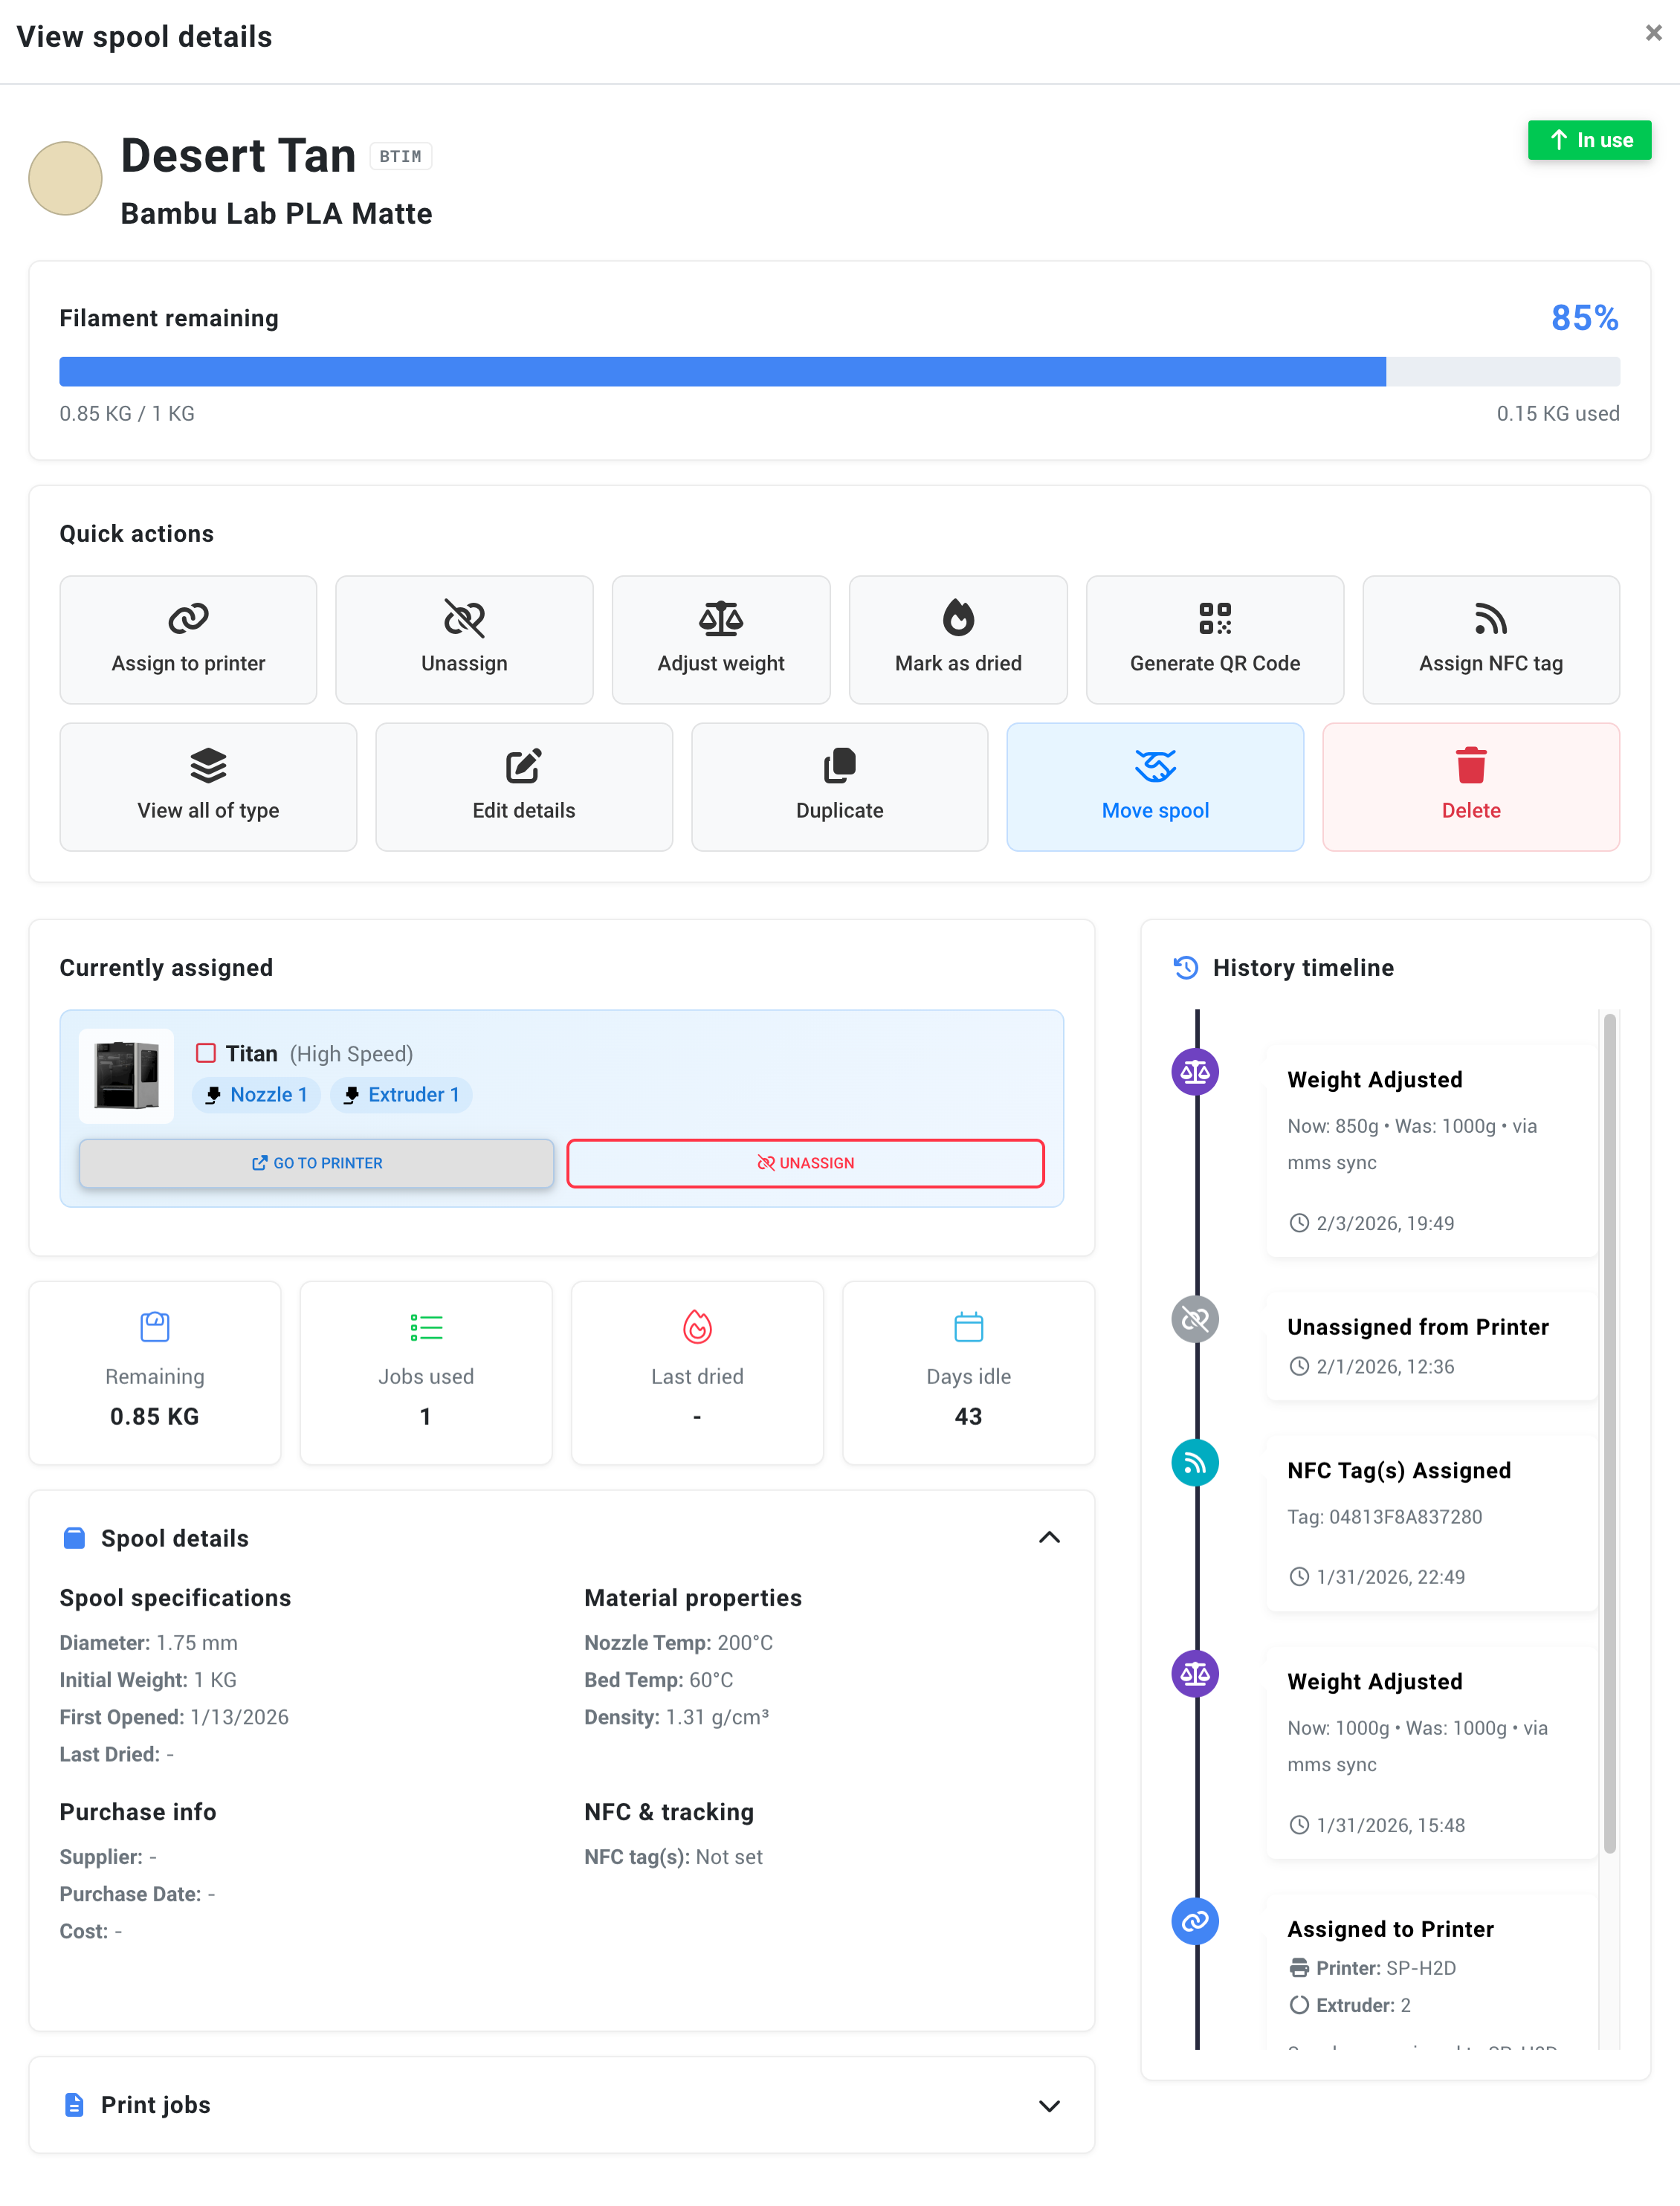1680x2206 pixels.
Task: Click the Move spool tile
Action: pyautogui.click(x=1155, y=787)
